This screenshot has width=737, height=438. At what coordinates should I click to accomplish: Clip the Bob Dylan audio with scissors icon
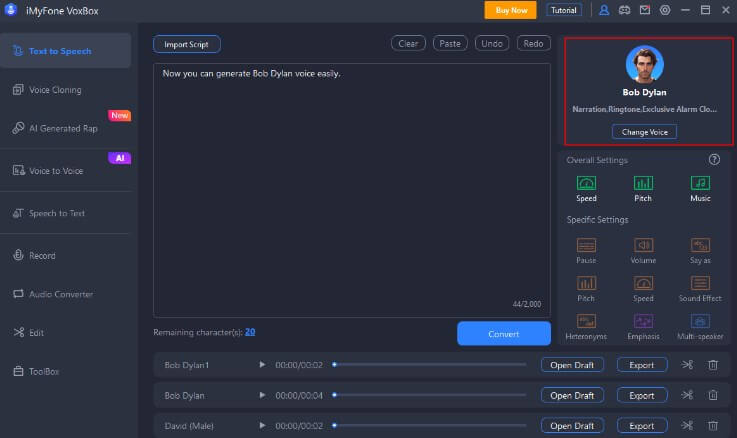coord(687,395)
